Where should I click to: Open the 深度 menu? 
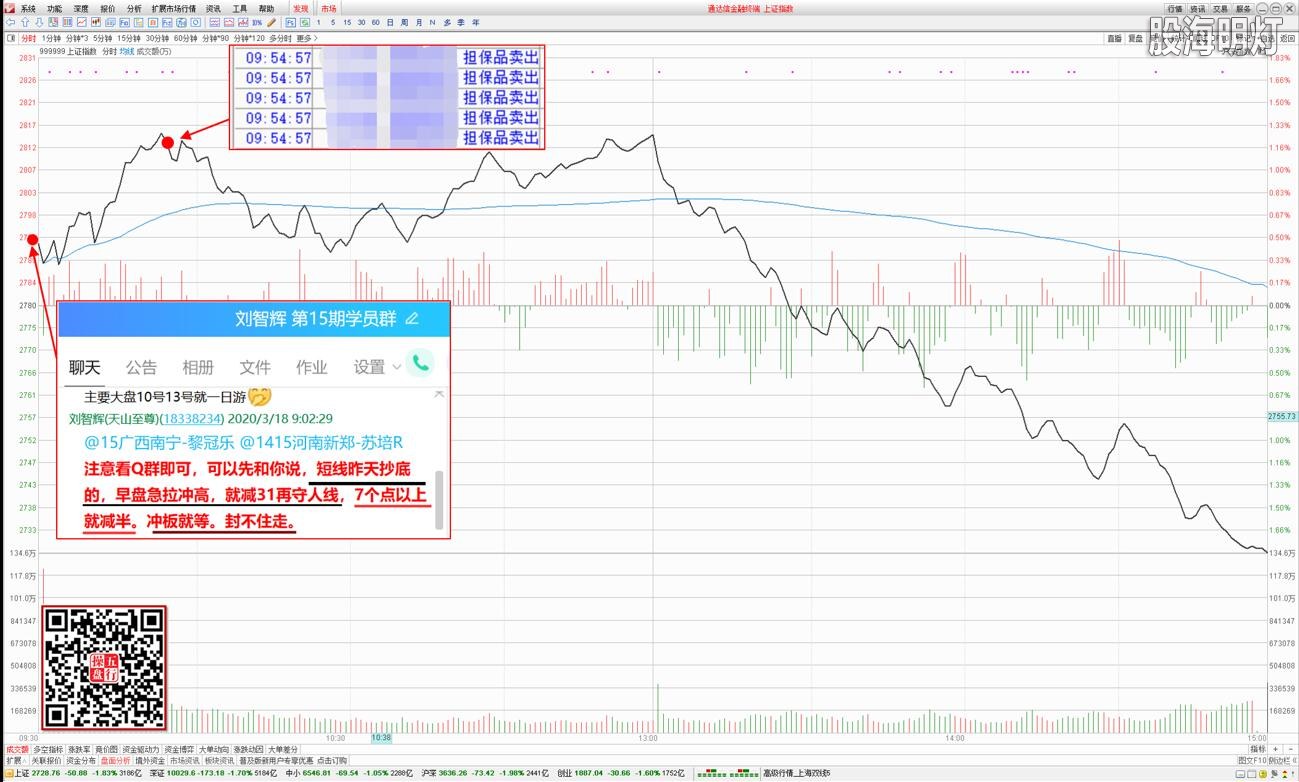coord(81,8)
